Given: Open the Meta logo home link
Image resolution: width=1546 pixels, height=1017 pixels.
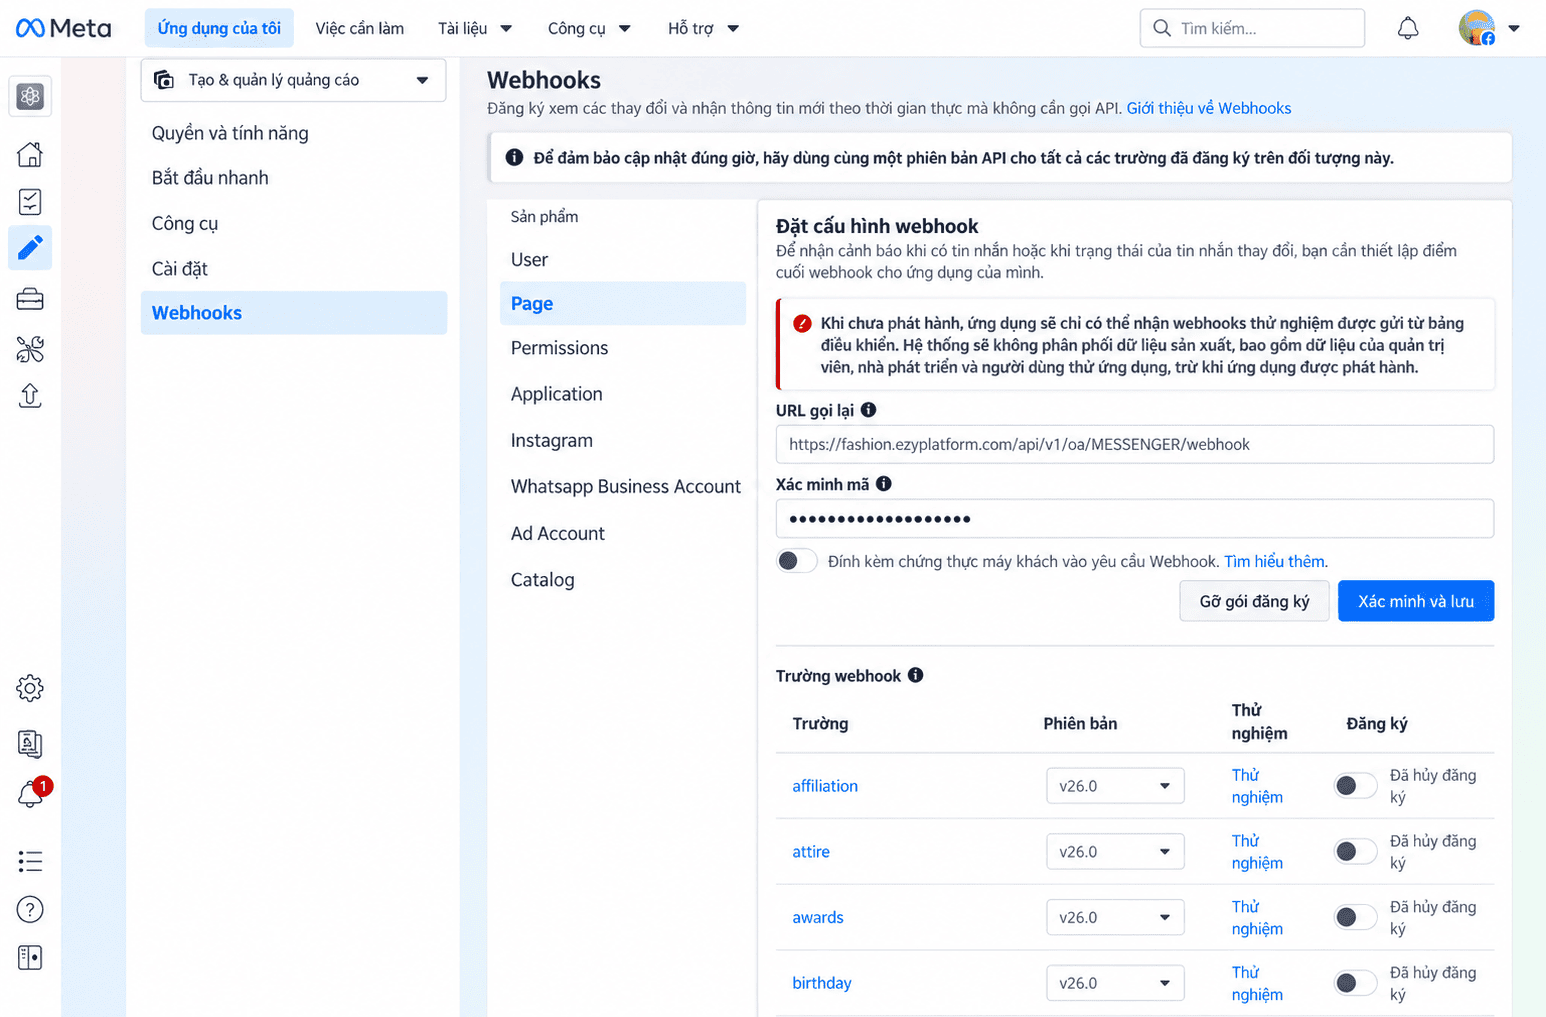Looking at the screenshot, I should [64, 28].
